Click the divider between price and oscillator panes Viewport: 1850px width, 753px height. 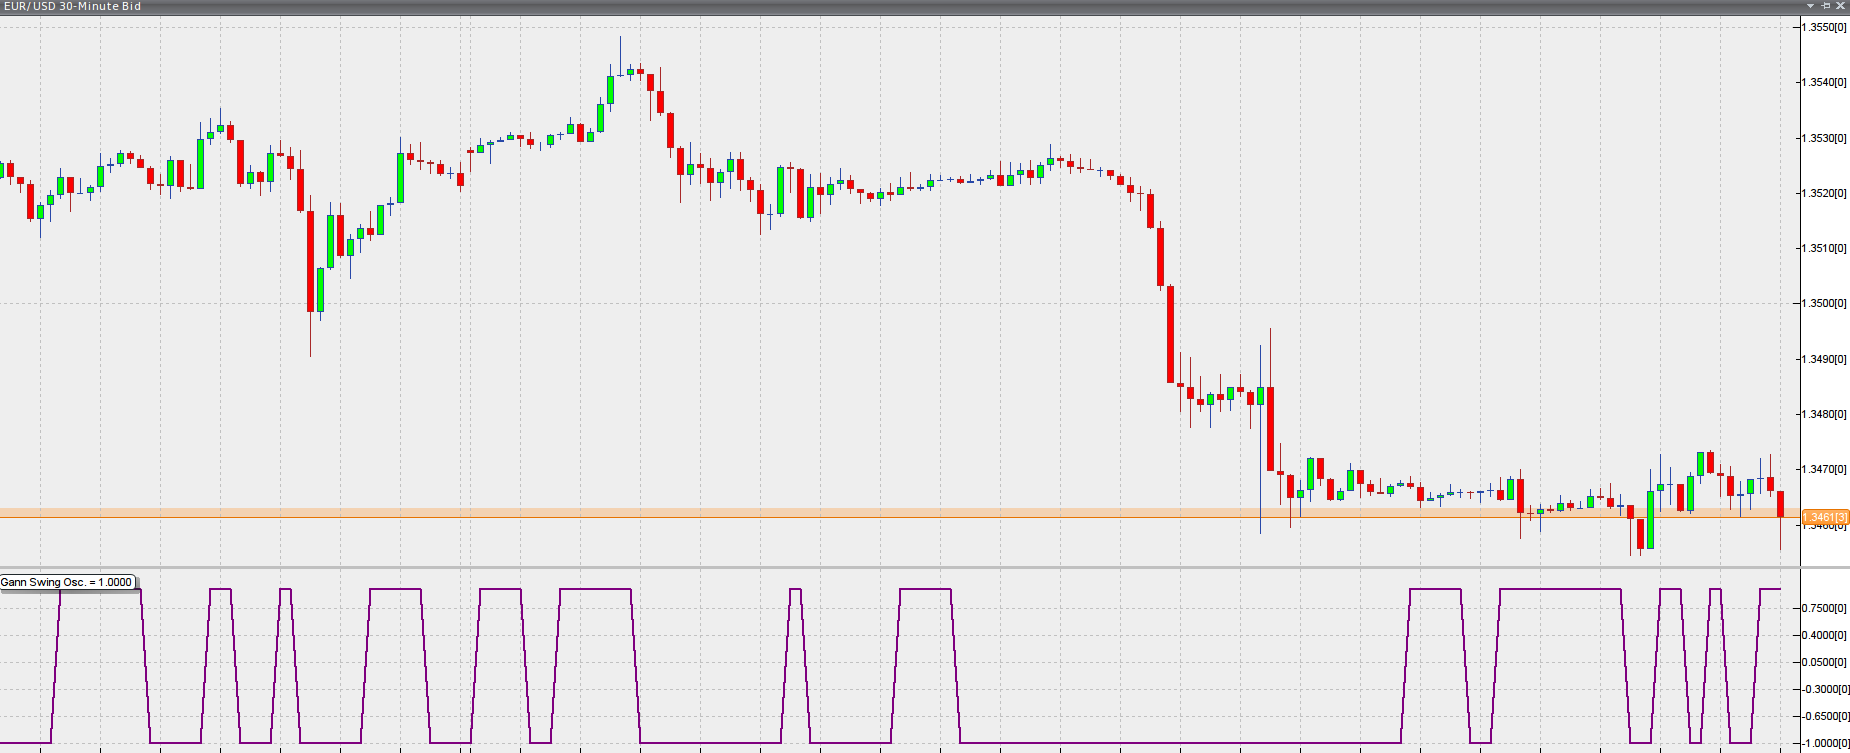pyautogui.click(x=900, y=568)
